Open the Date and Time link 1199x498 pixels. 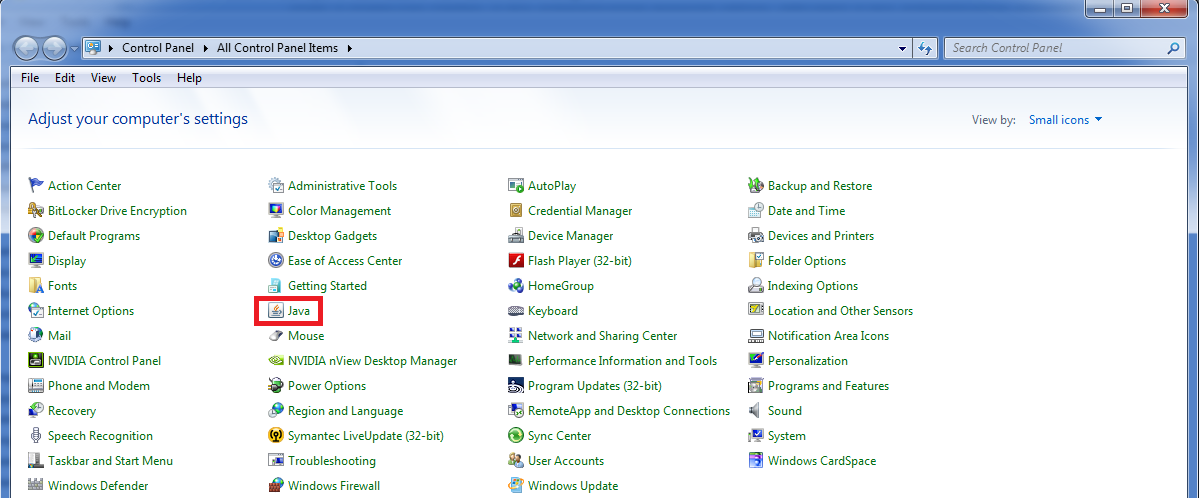(806, 210)
